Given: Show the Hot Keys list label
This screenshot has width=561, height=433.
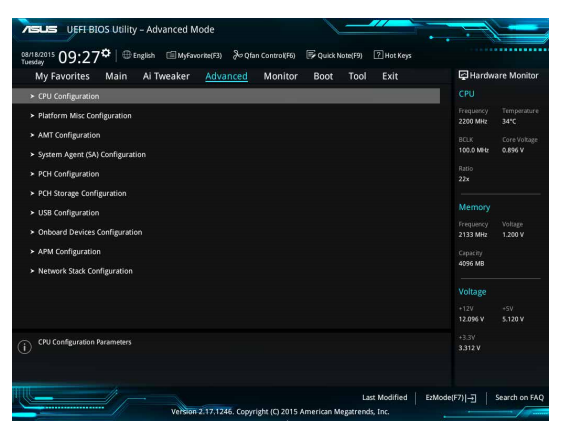Looking at the screenshot, I should tap(398, 55).
